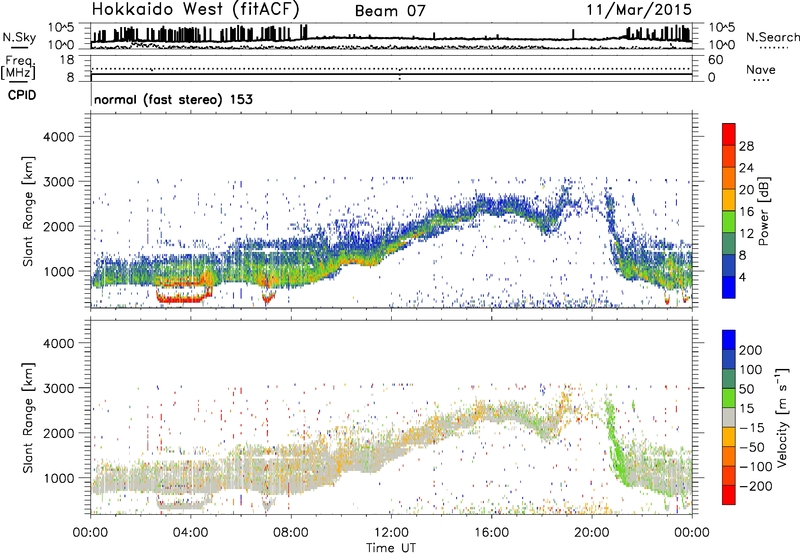Click the 4000 tick of velocity panel
Viewport: 800px width, 554px height.
tap(58, 343)
